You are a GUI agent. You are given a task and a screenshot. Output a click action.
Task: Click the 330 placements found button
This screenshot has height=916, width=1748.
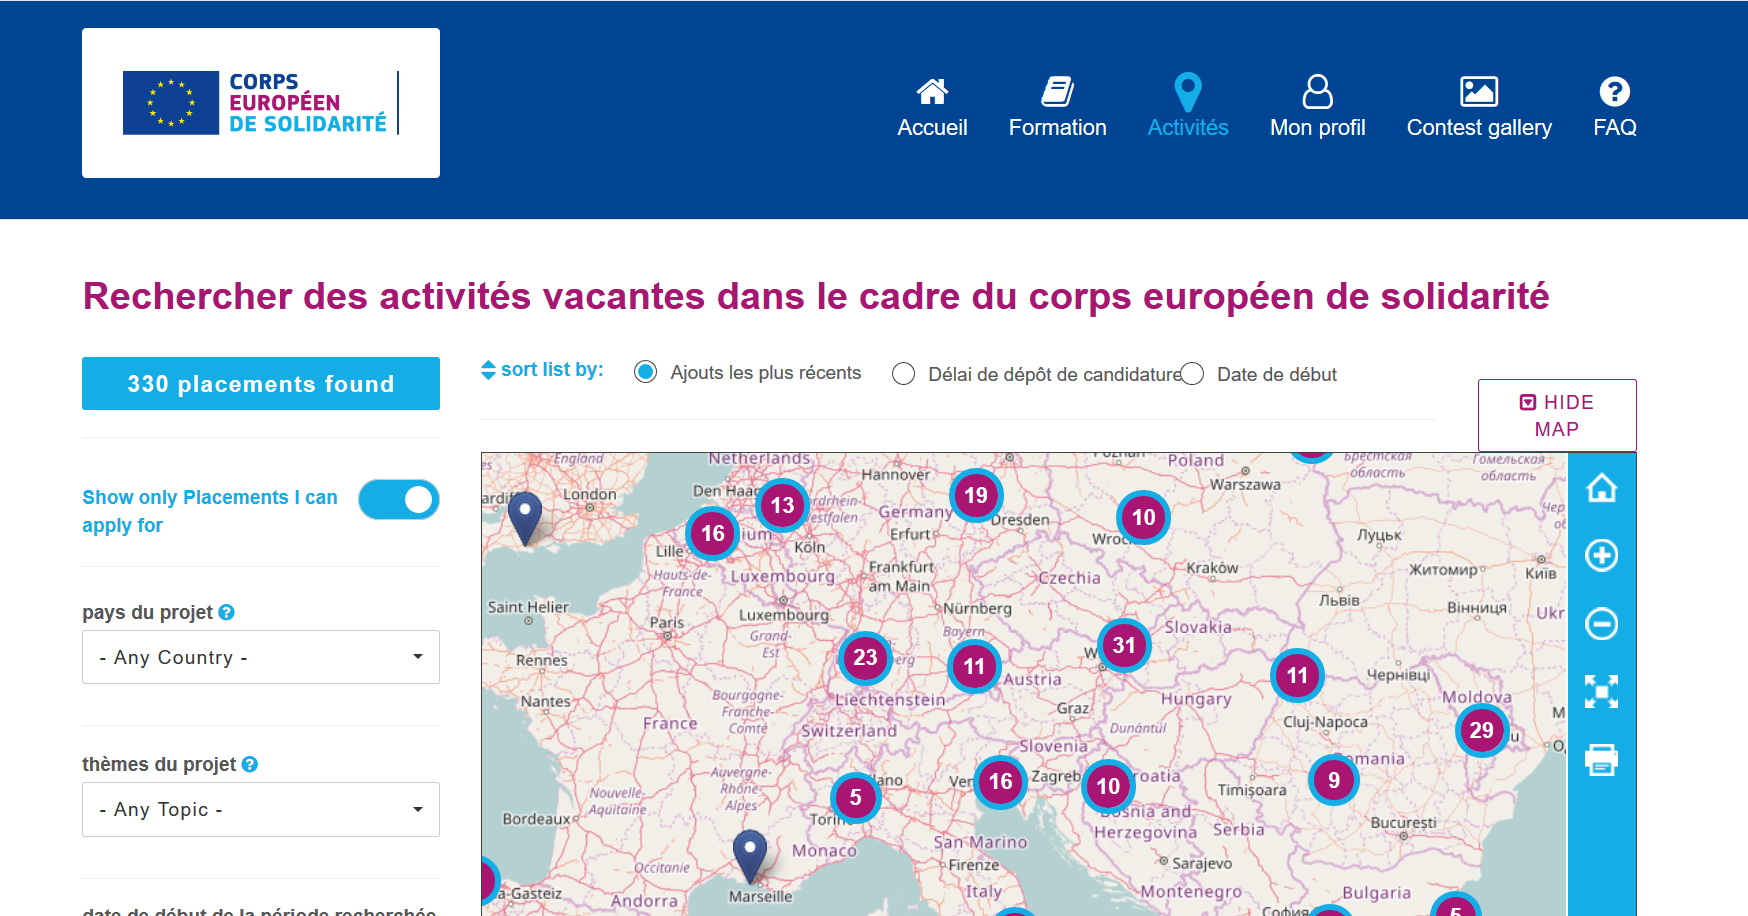click(x=260, y=384)
